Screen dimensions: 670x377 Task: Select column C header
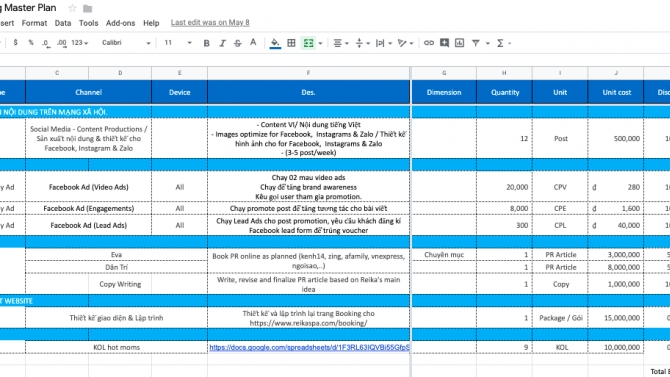click(57, 73)
